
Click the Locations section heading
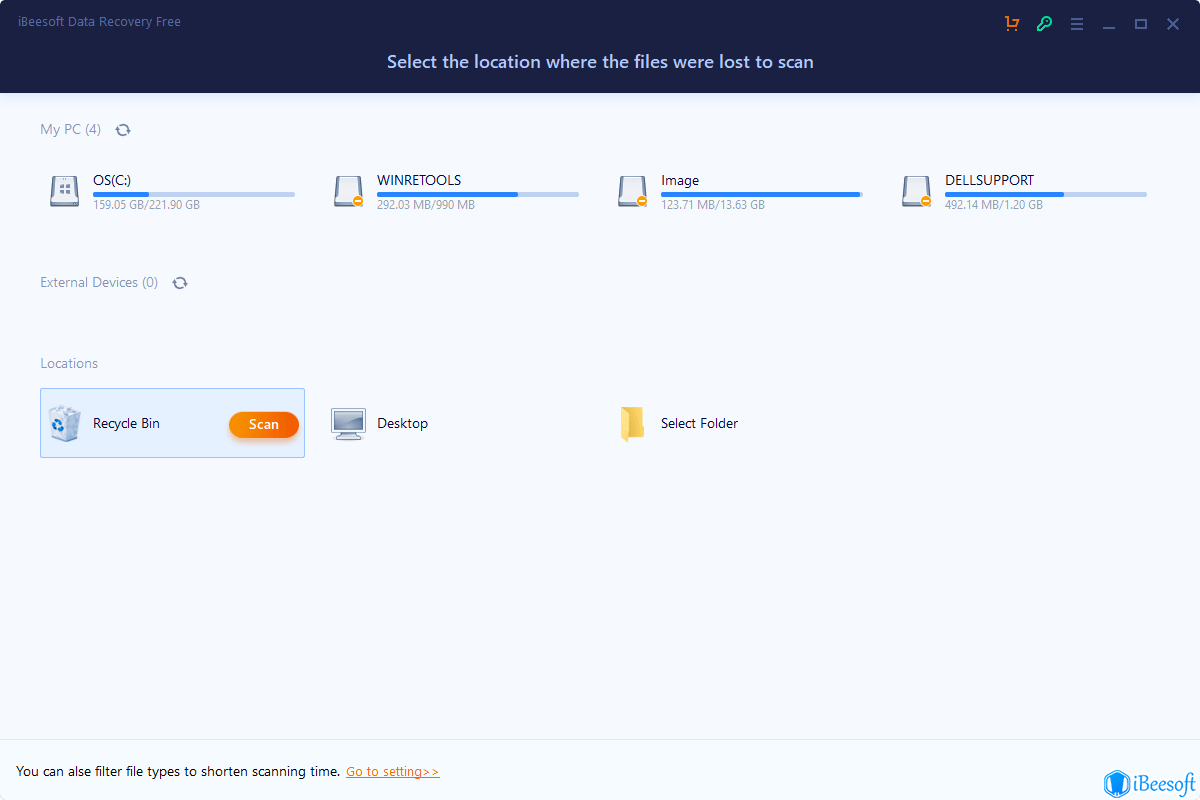pos(69,363)
